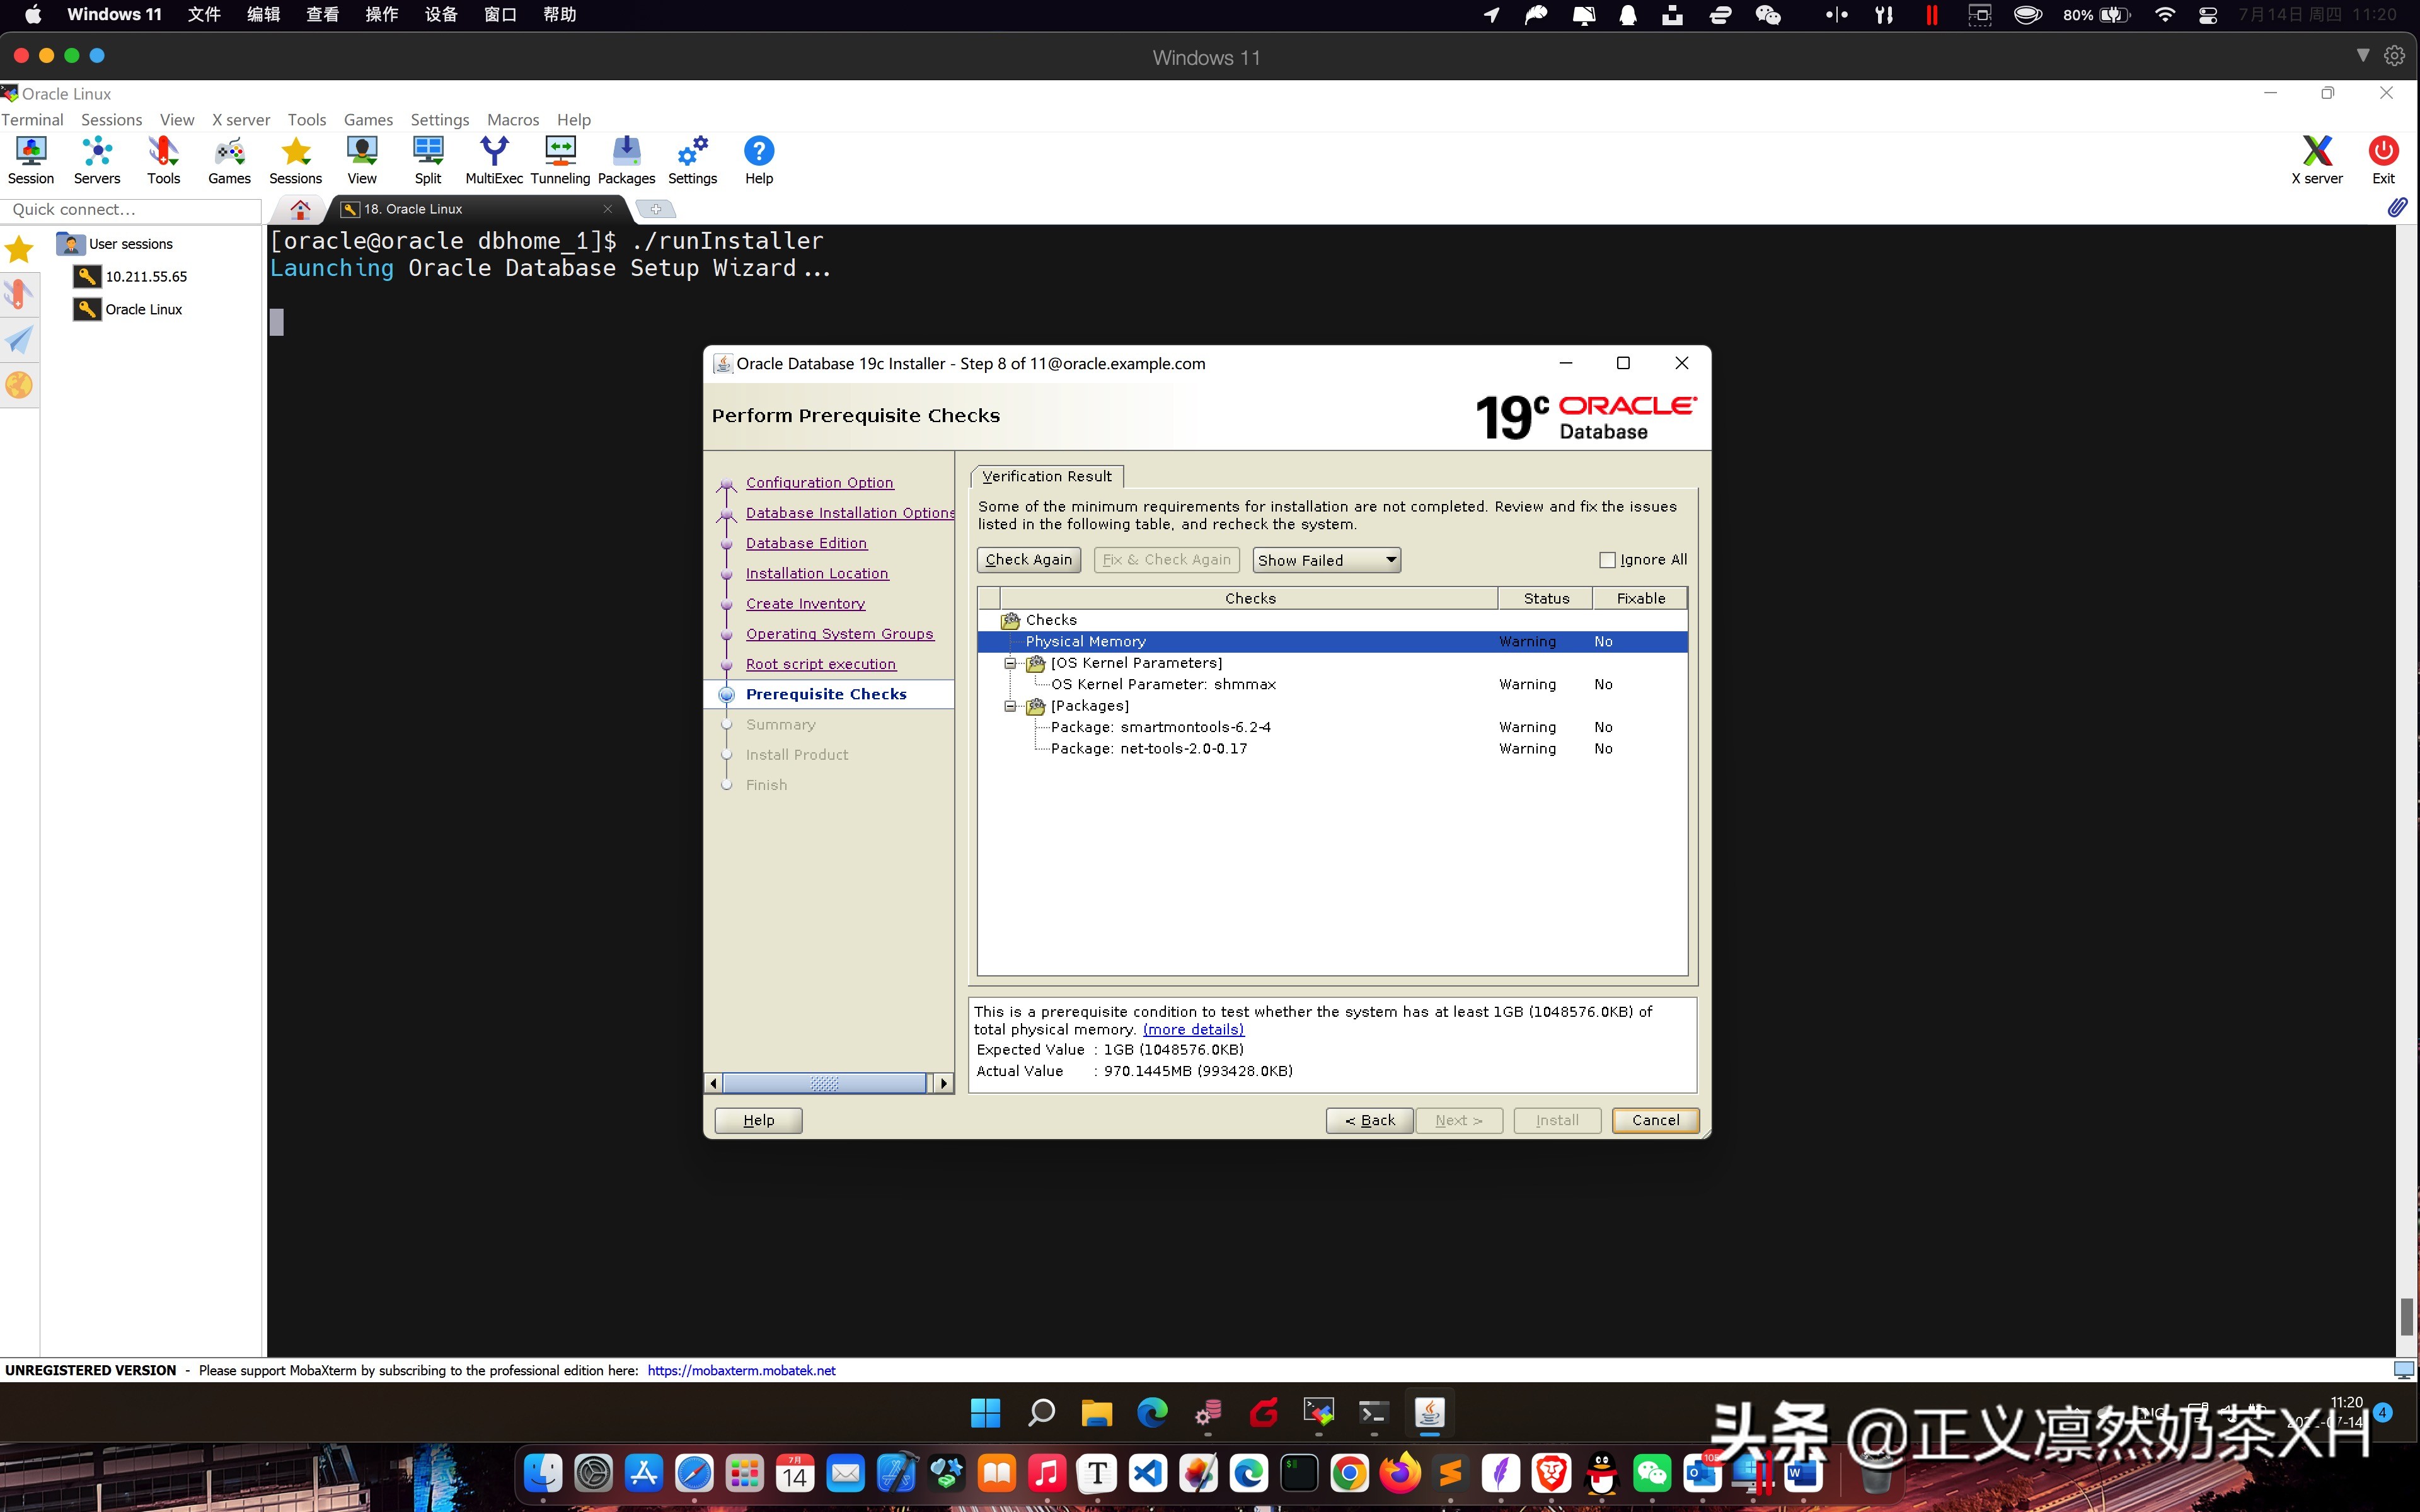Viewport: 2420px width, 1512px height.
Task: Click the Quick connect input field
Action: [131, 210]
